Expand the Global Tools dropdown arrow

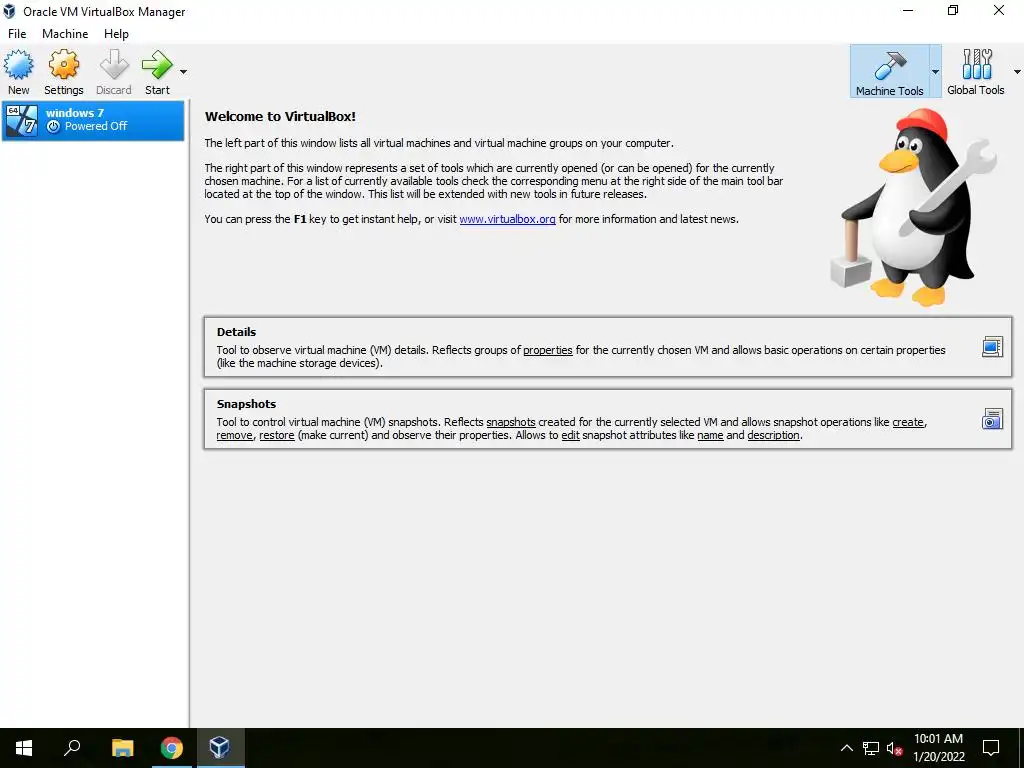pyautogui.click(x=1017, y=72)
